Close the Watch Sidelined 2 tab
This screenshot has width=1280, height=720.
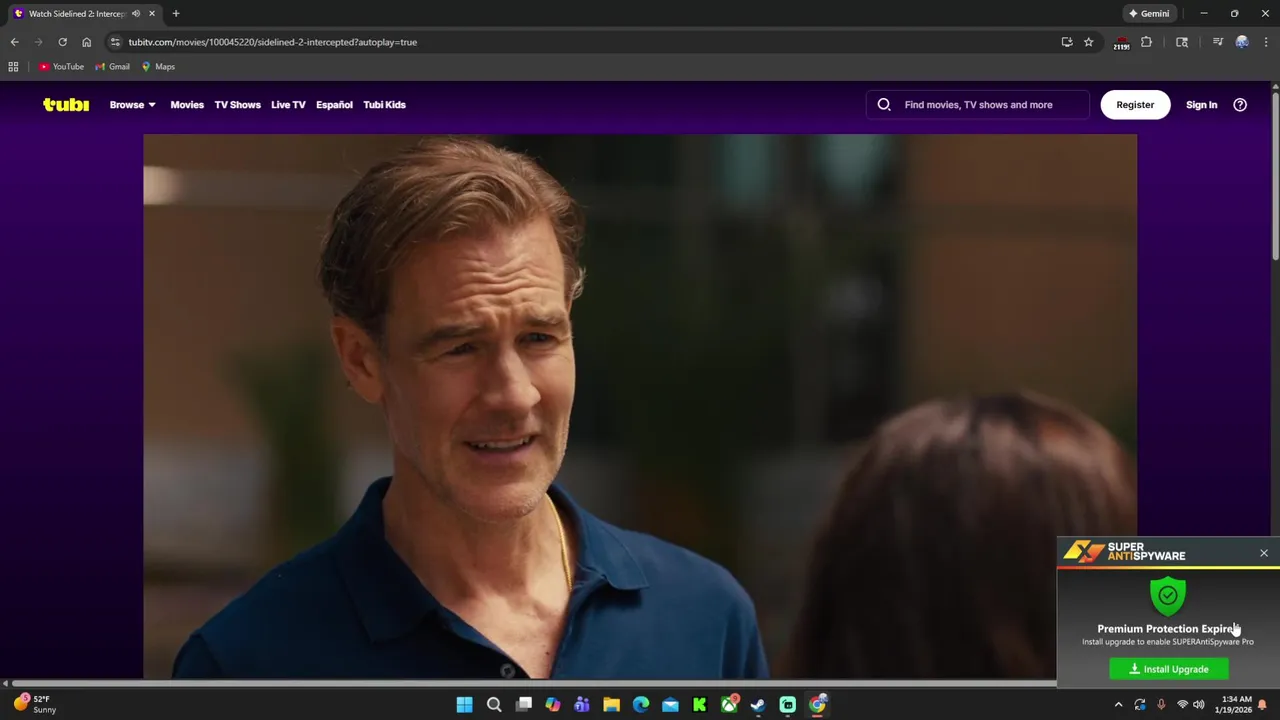[152, 14]
